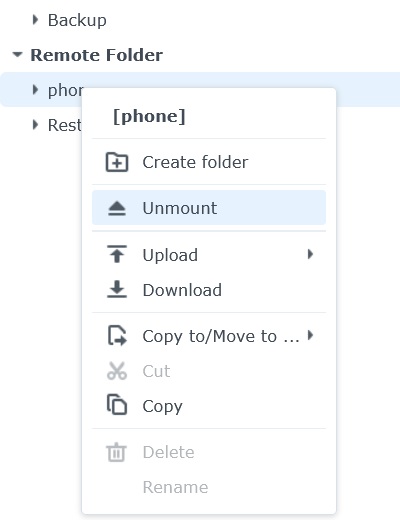Click the Copy pages icon
The width and height of the screenshot is (400, 520).
tap(117, 404)
